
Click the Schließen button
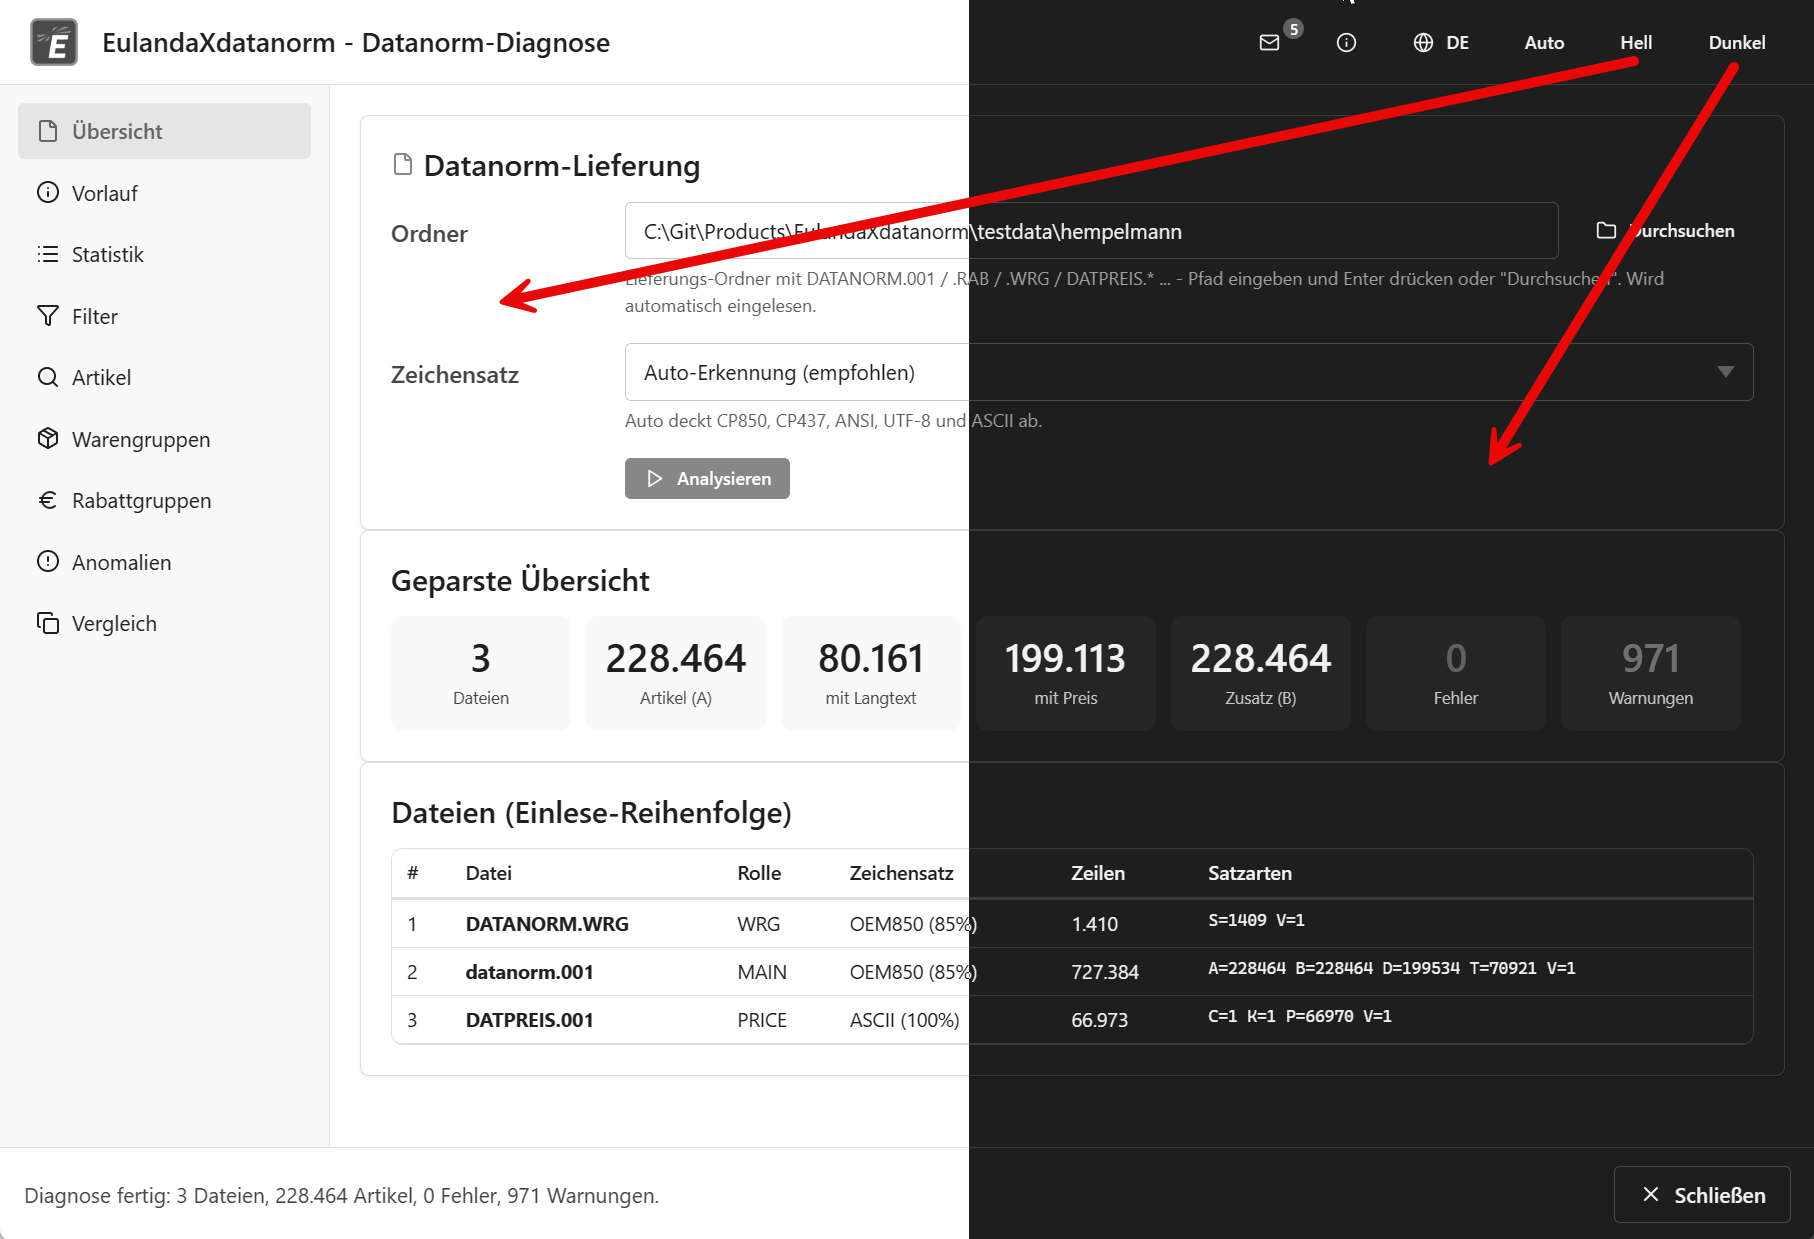[1702, 1194]
